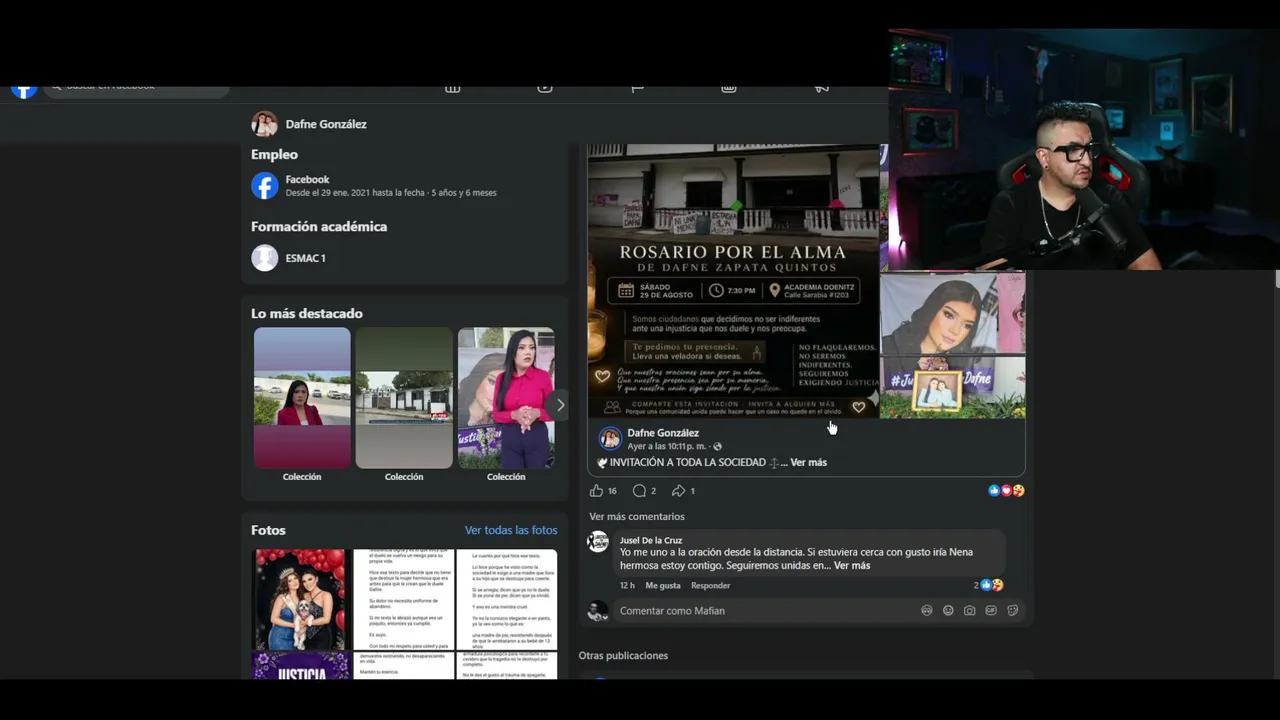Expand post text with Ver más
The width and height of the screenshot is (1280, 720).
[x=809, y=463]
